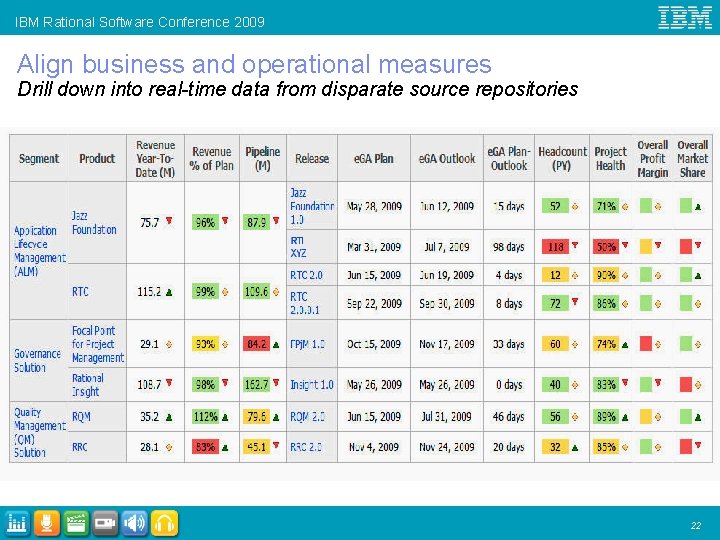The width and height of the screenshot is (720, 540).
Task: Click the Project Health column header
Action: tap(610, 158)
